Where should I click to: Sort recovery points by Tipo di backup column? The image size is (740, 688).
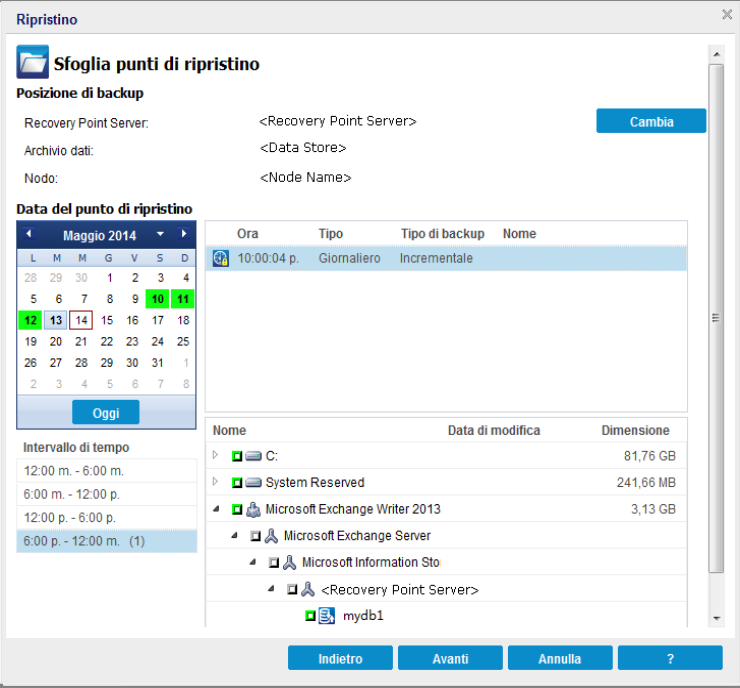pyautogui.click(x=443, y=234)
